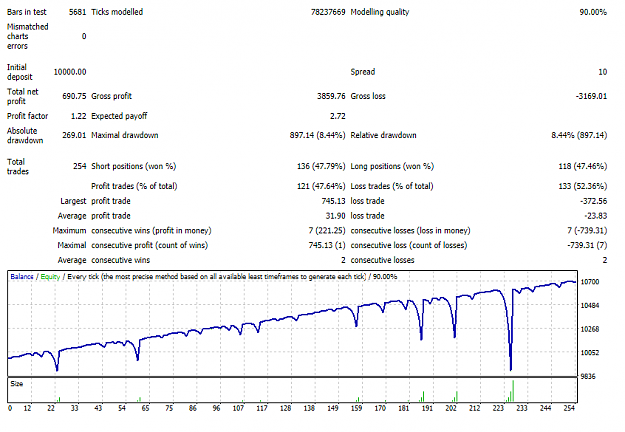The width and height of the screenshot is (625, 432).
Task: Click Relative drawdown value 8.44% (897.14)
Action: 579,135
